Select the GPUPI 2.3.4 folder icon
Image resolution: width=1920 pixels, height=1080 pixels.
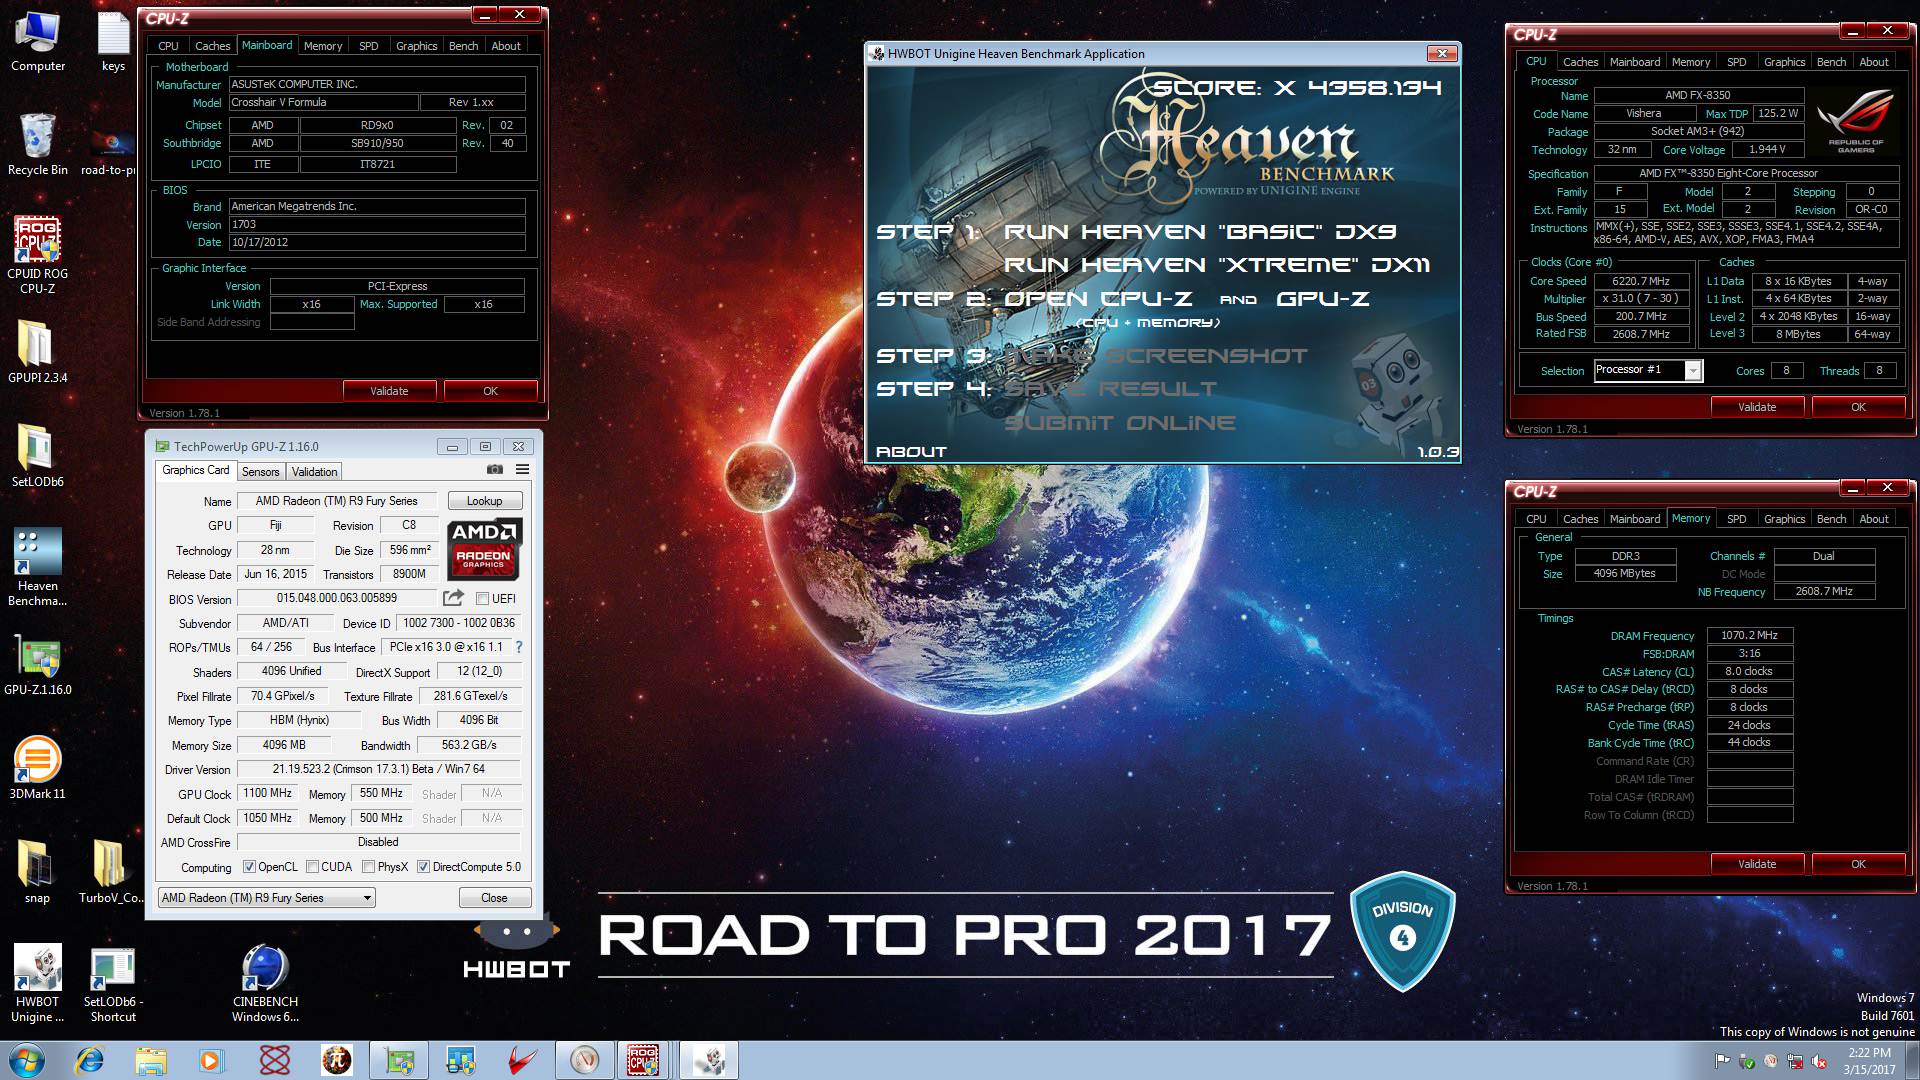pos(38,353)
